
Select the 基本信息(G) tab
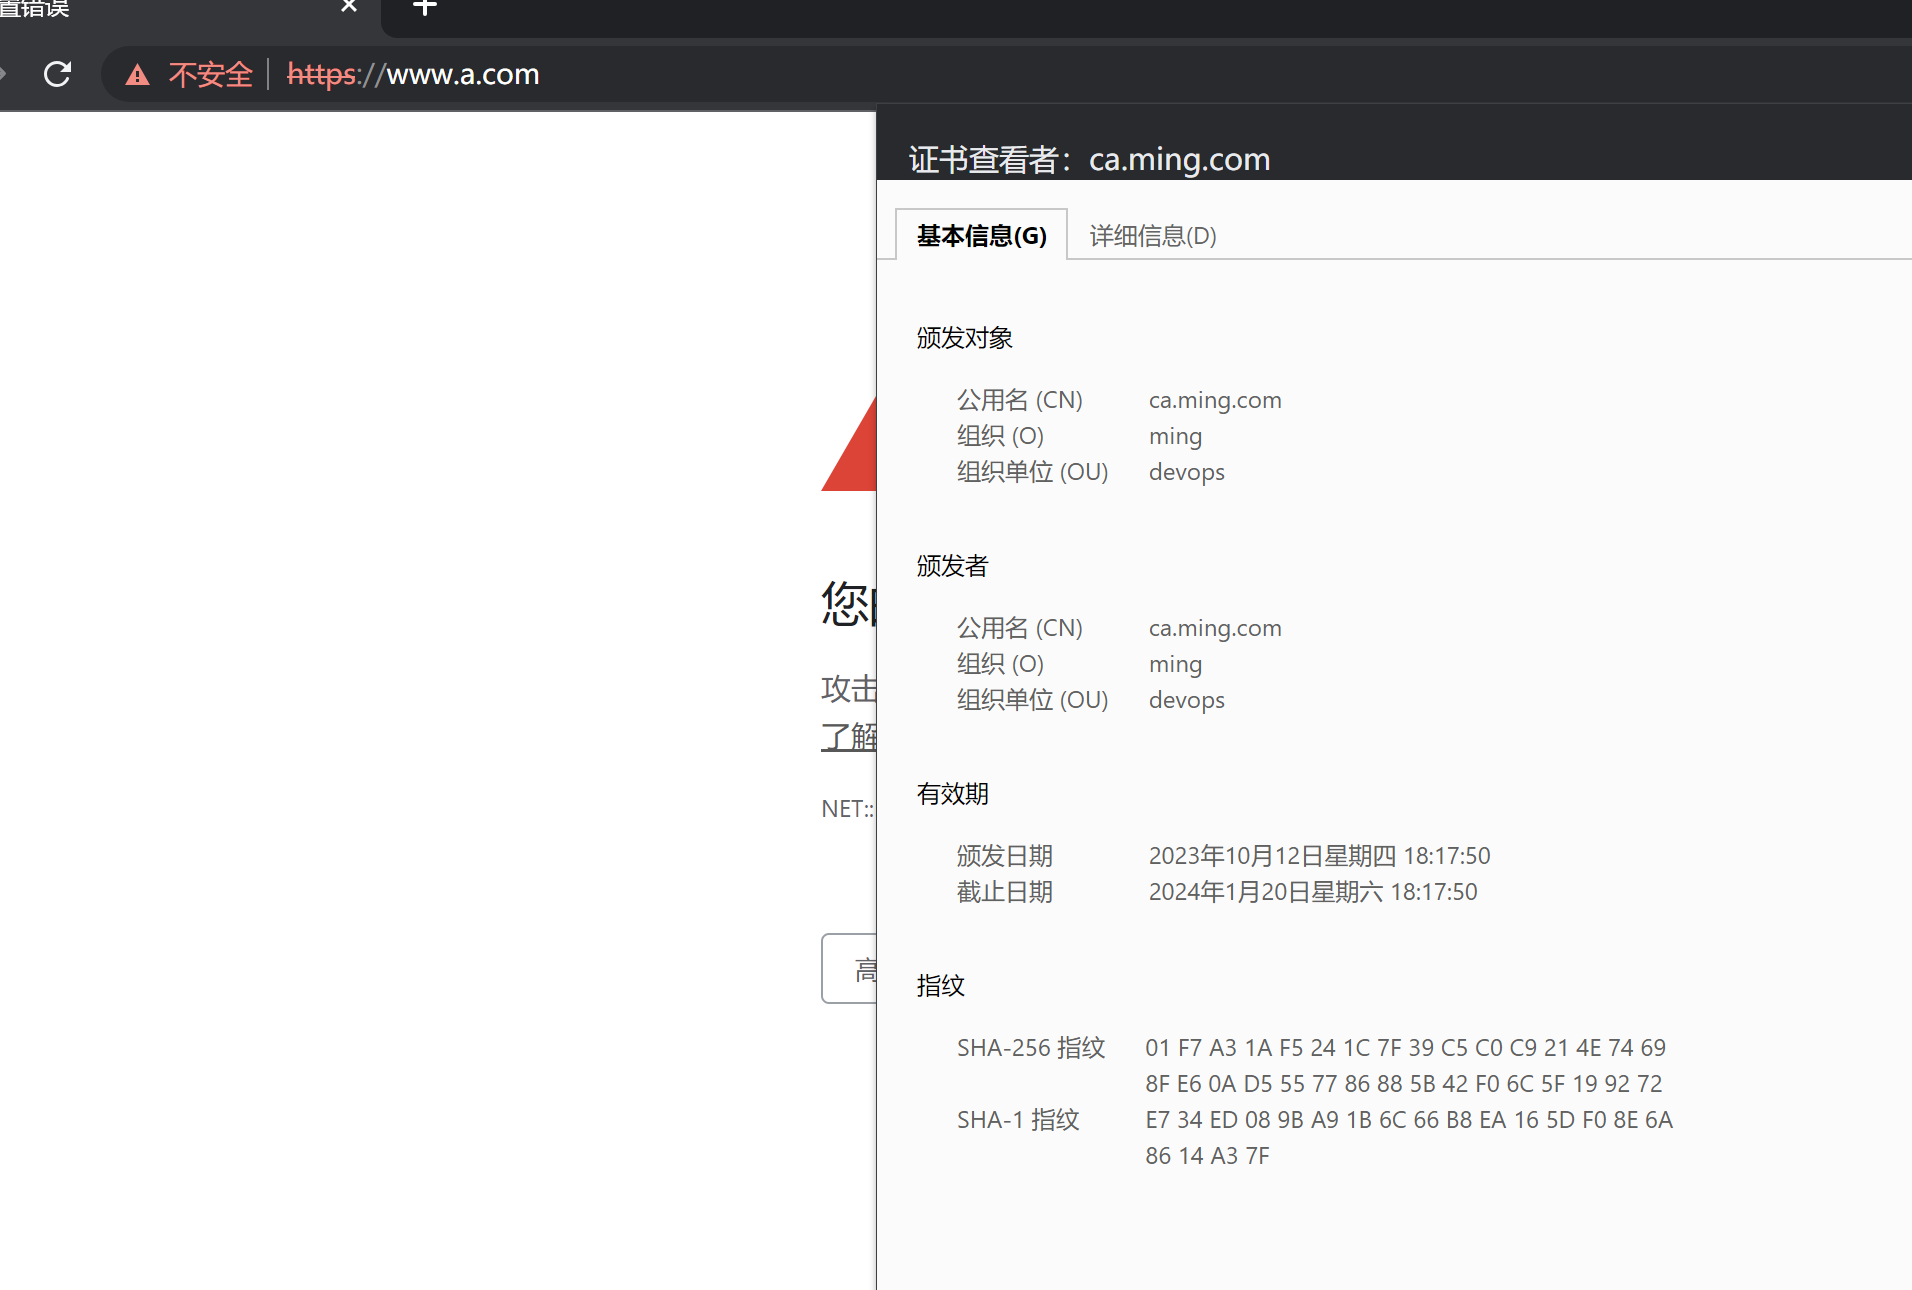coord(980,235)
